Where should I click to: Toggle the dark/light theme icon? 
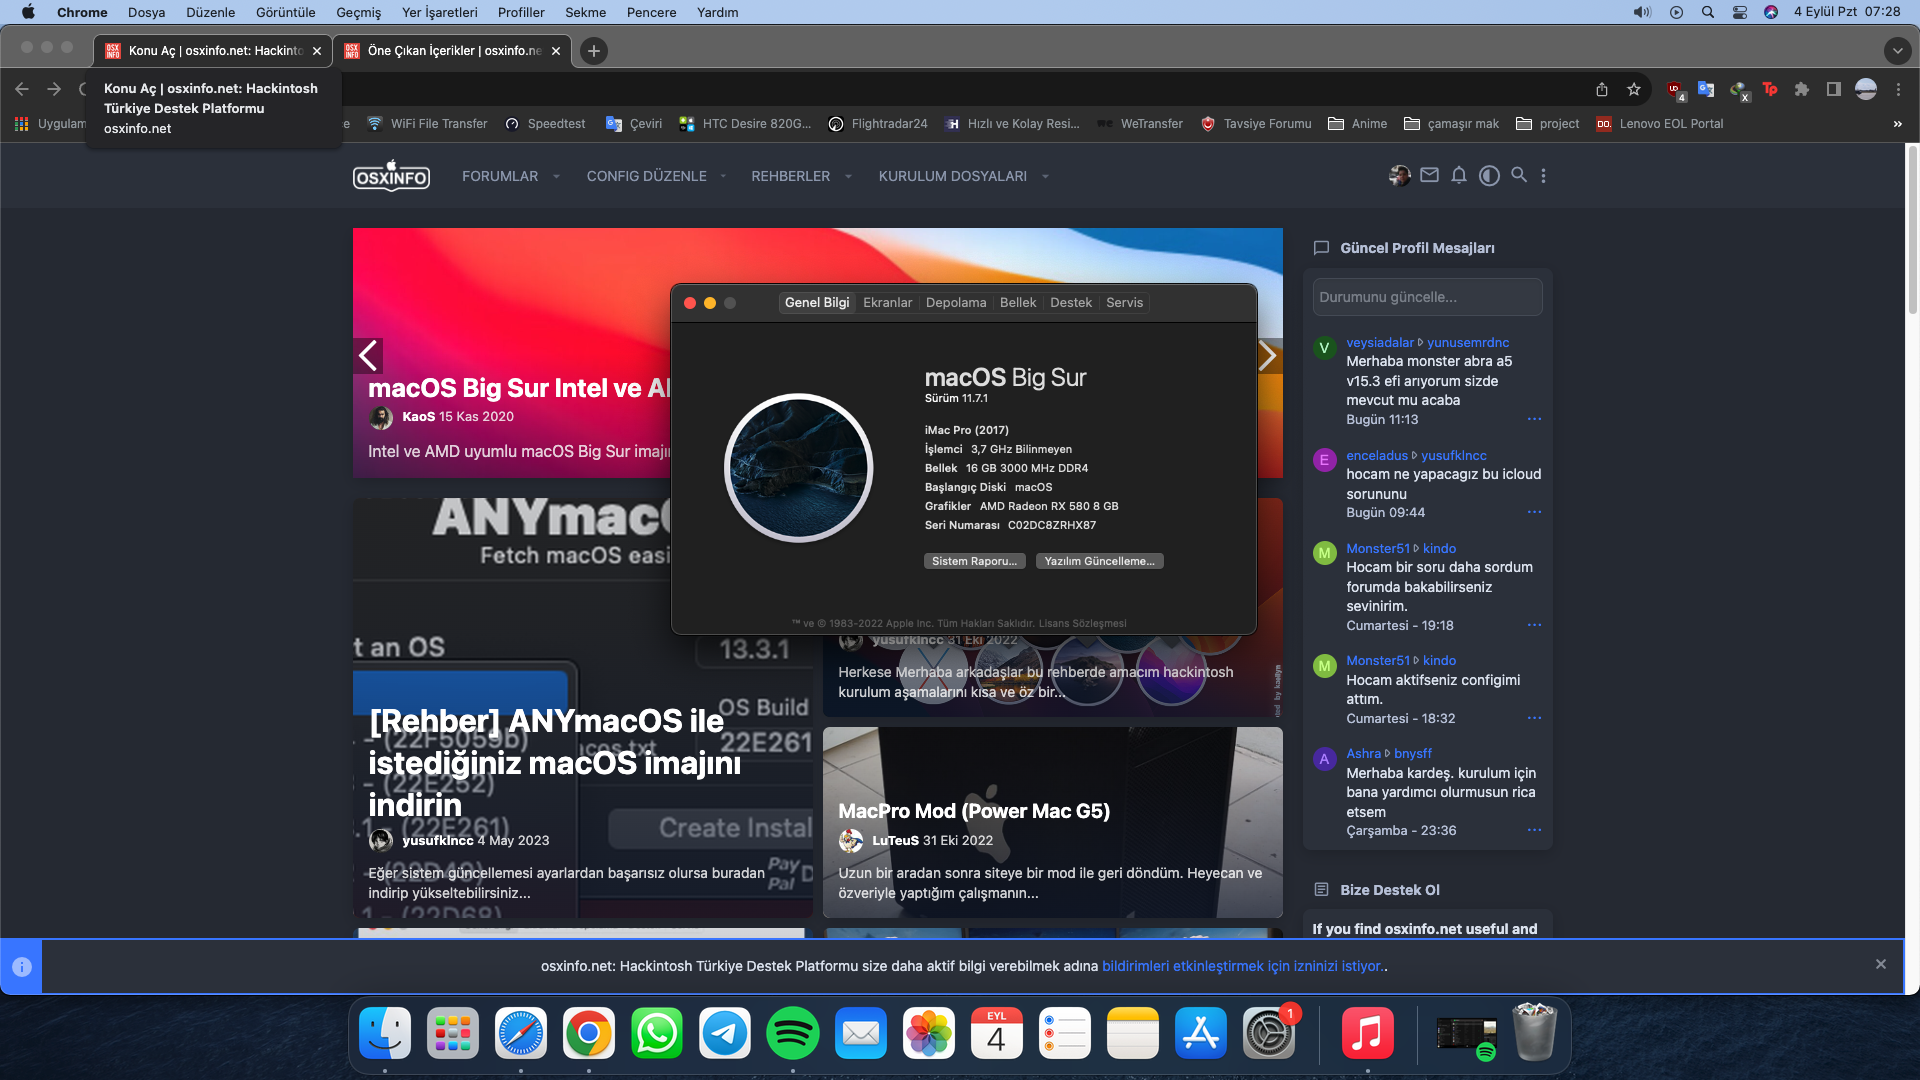(1489, 175)
